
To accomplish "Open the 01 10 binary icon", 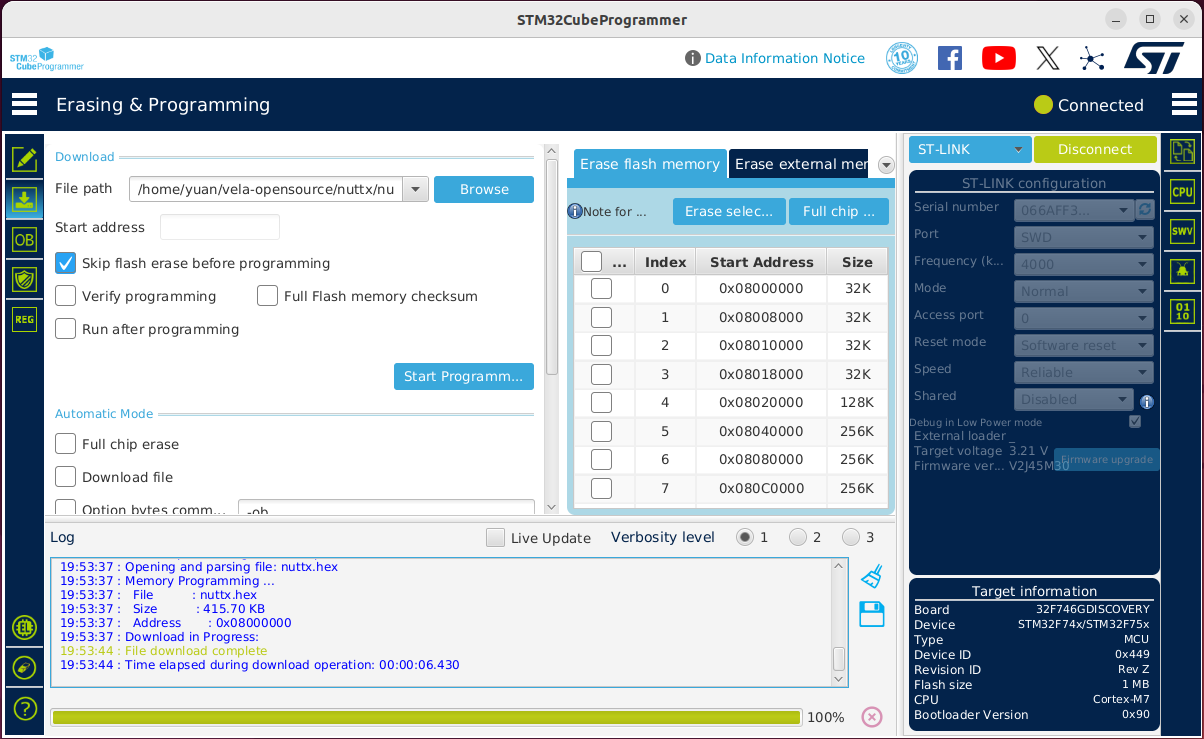I will 1183,311.
